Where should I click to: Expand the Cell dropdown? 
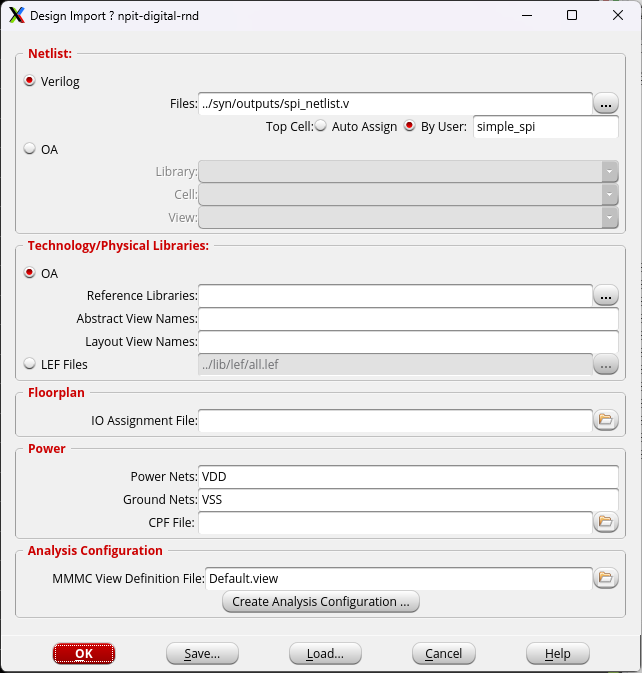pos(609,194)
